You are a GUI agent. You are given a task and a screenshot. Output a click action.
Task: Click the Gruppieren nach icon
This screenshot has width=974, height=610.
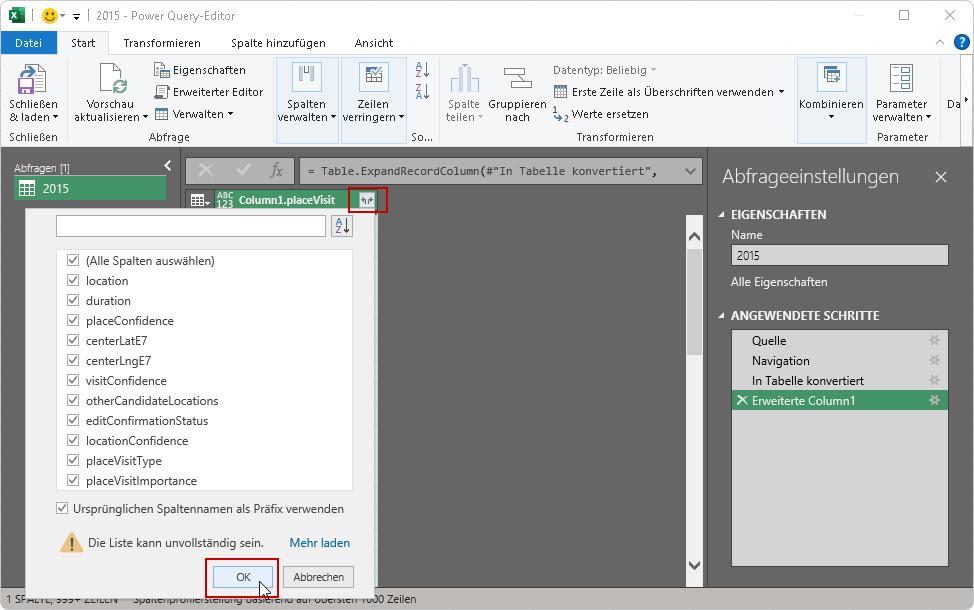click(x=517, y=80)
